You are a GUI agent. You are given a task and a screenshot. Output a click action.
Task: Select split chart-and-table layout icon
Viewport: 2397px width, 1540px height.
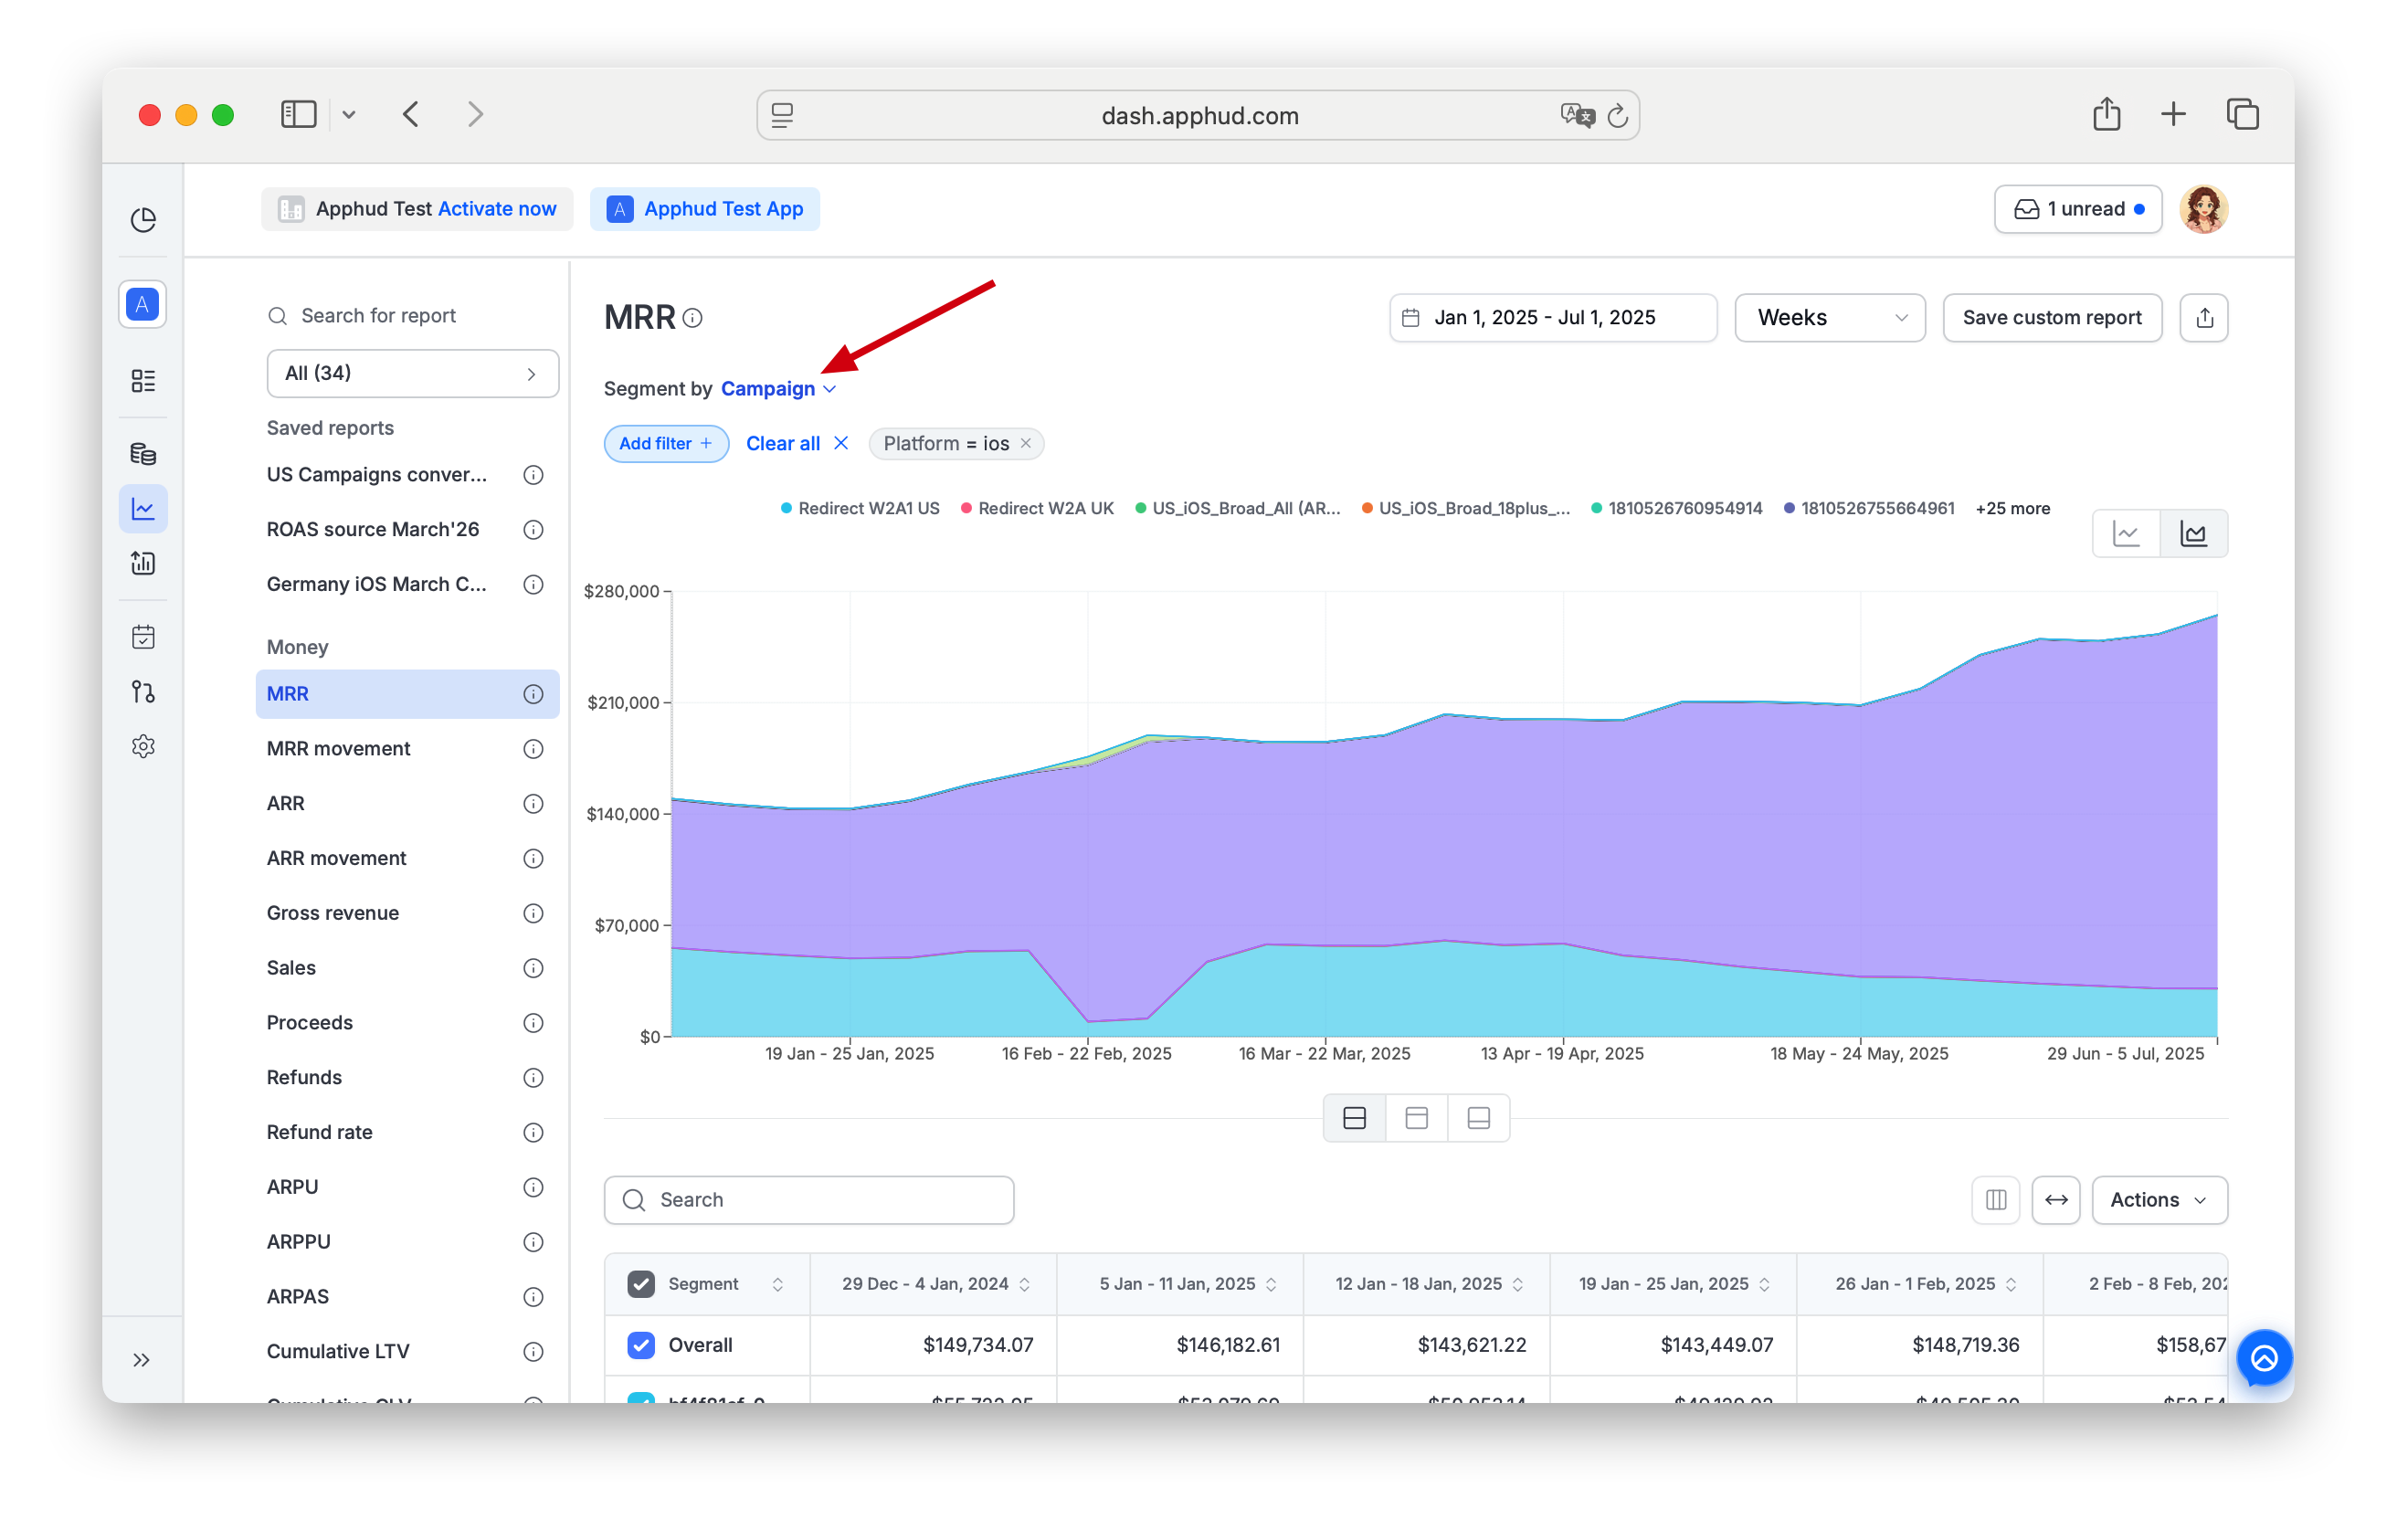tap(1354, 1118)
